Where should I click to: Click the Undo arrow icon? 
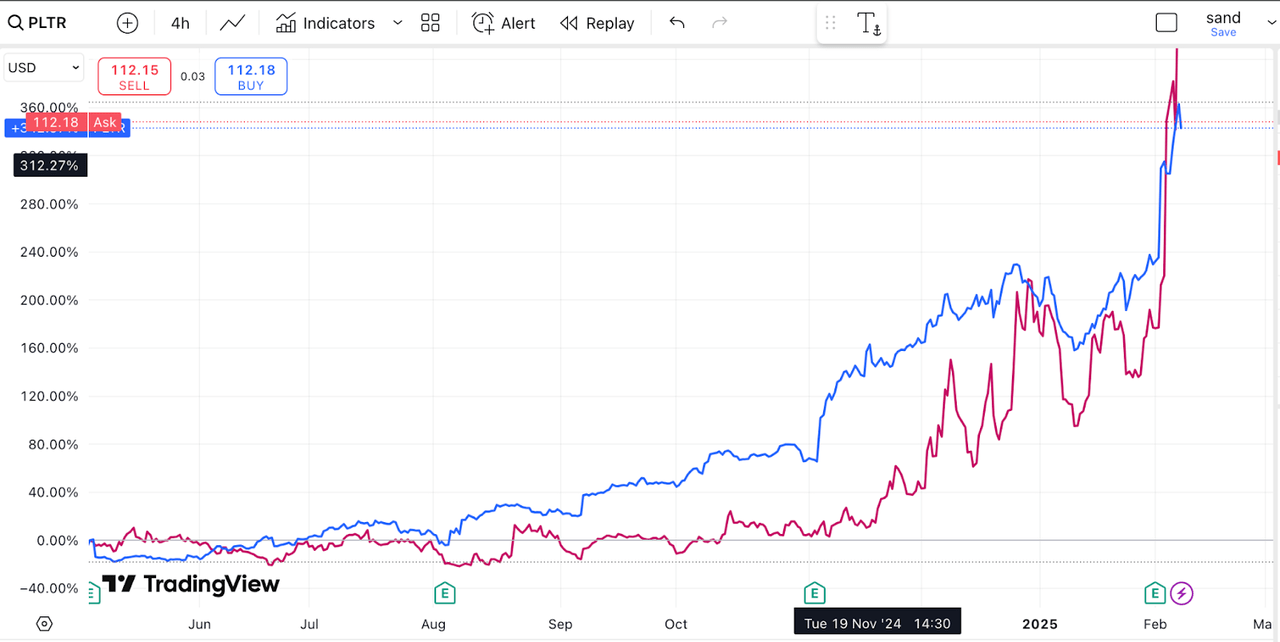pyautogui.click(x=676, y=22)
